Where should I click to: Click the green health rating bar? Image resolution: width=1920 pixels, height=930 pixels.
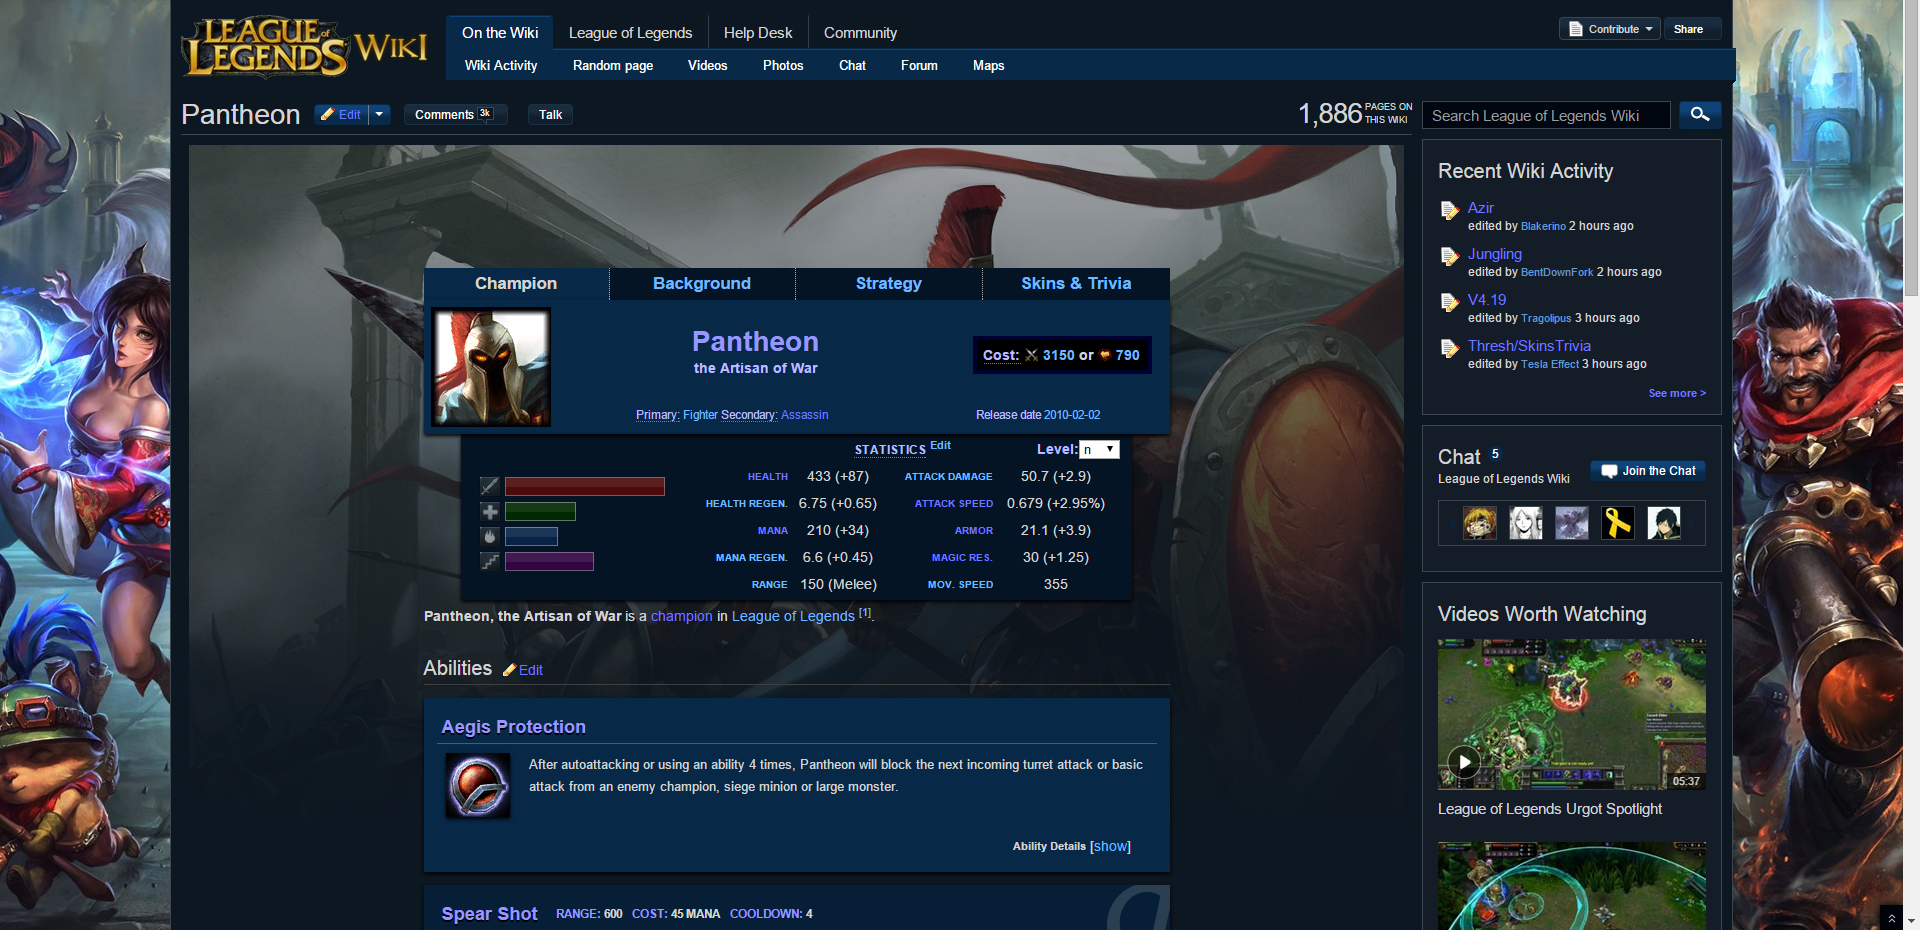click(x=540, y=512)
